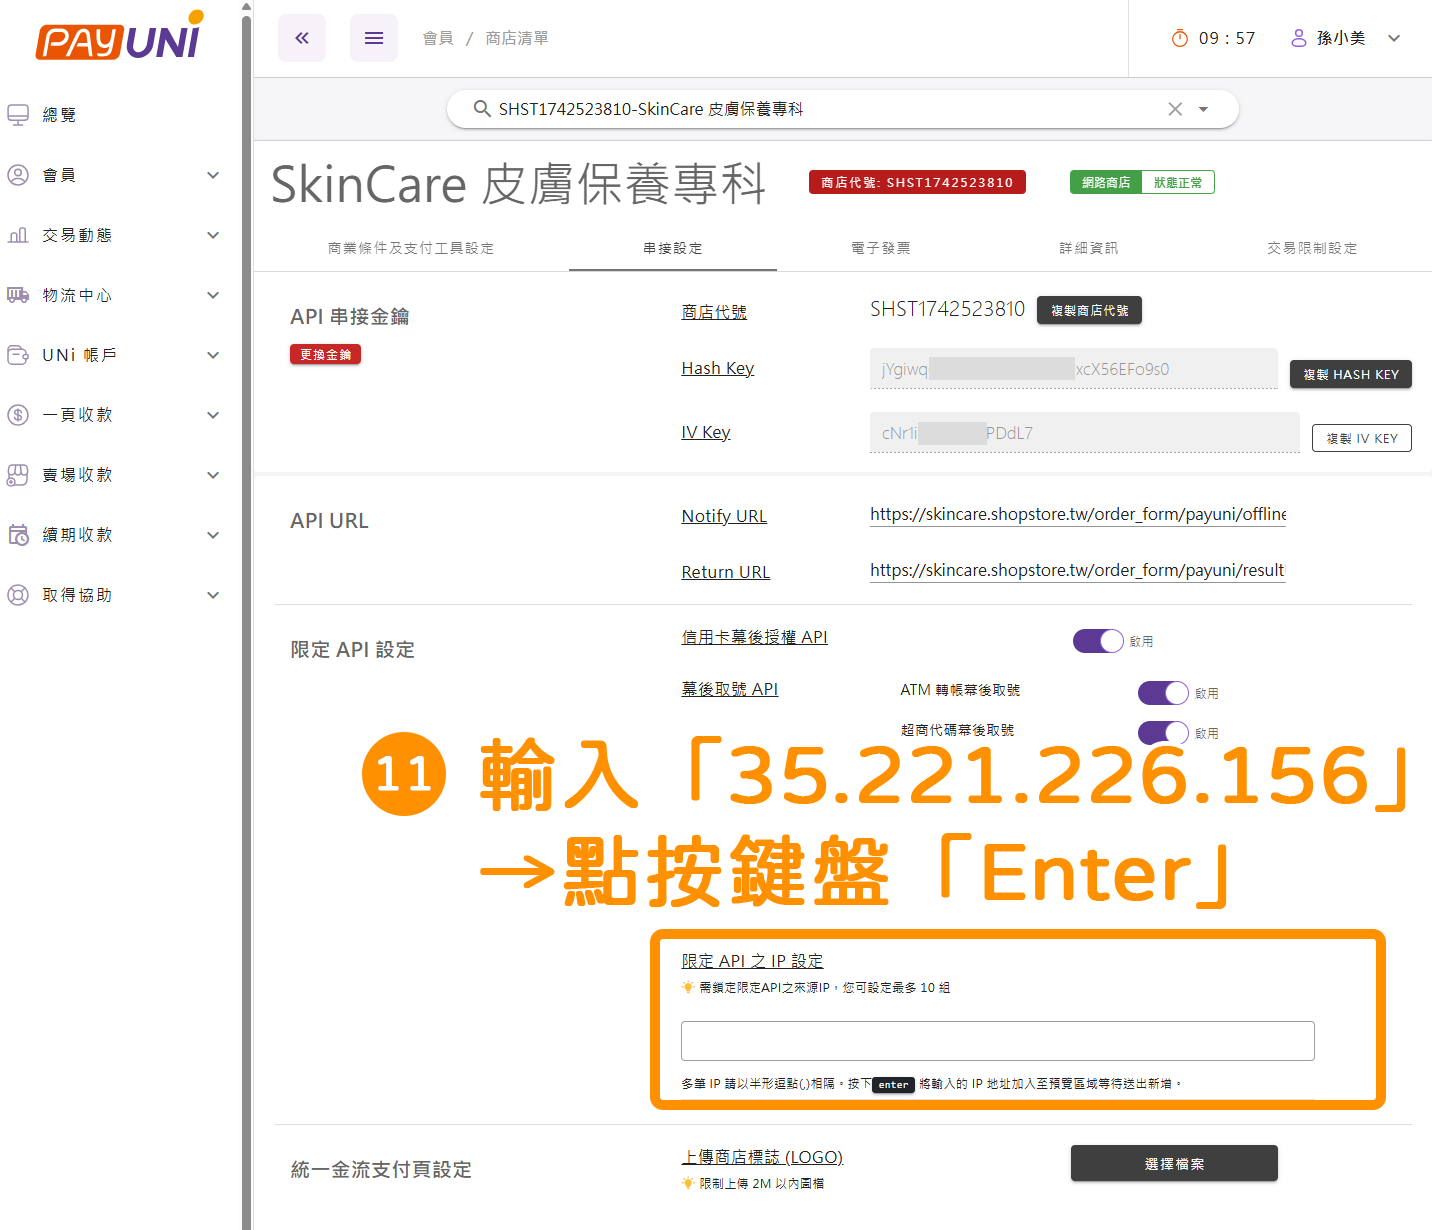This screenshot has height=1230, width=1432.
Task: Click the 交易動態 chart icon
Action: 18,235
